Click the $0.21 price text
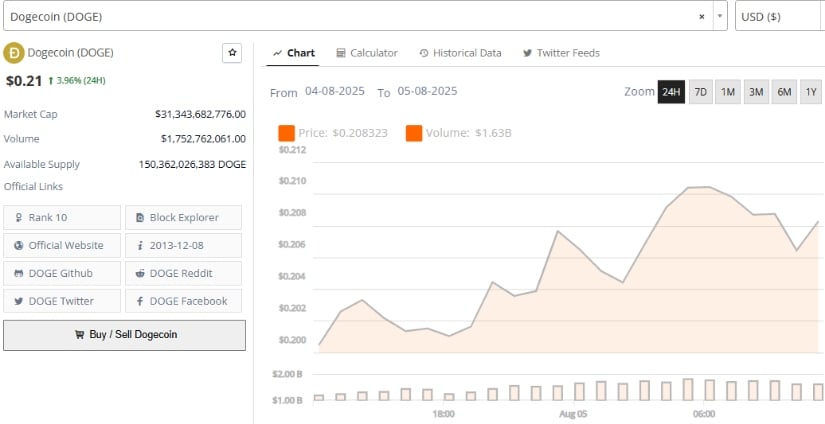Viewport: 825px width, 424px height. (x=24, y=81)
